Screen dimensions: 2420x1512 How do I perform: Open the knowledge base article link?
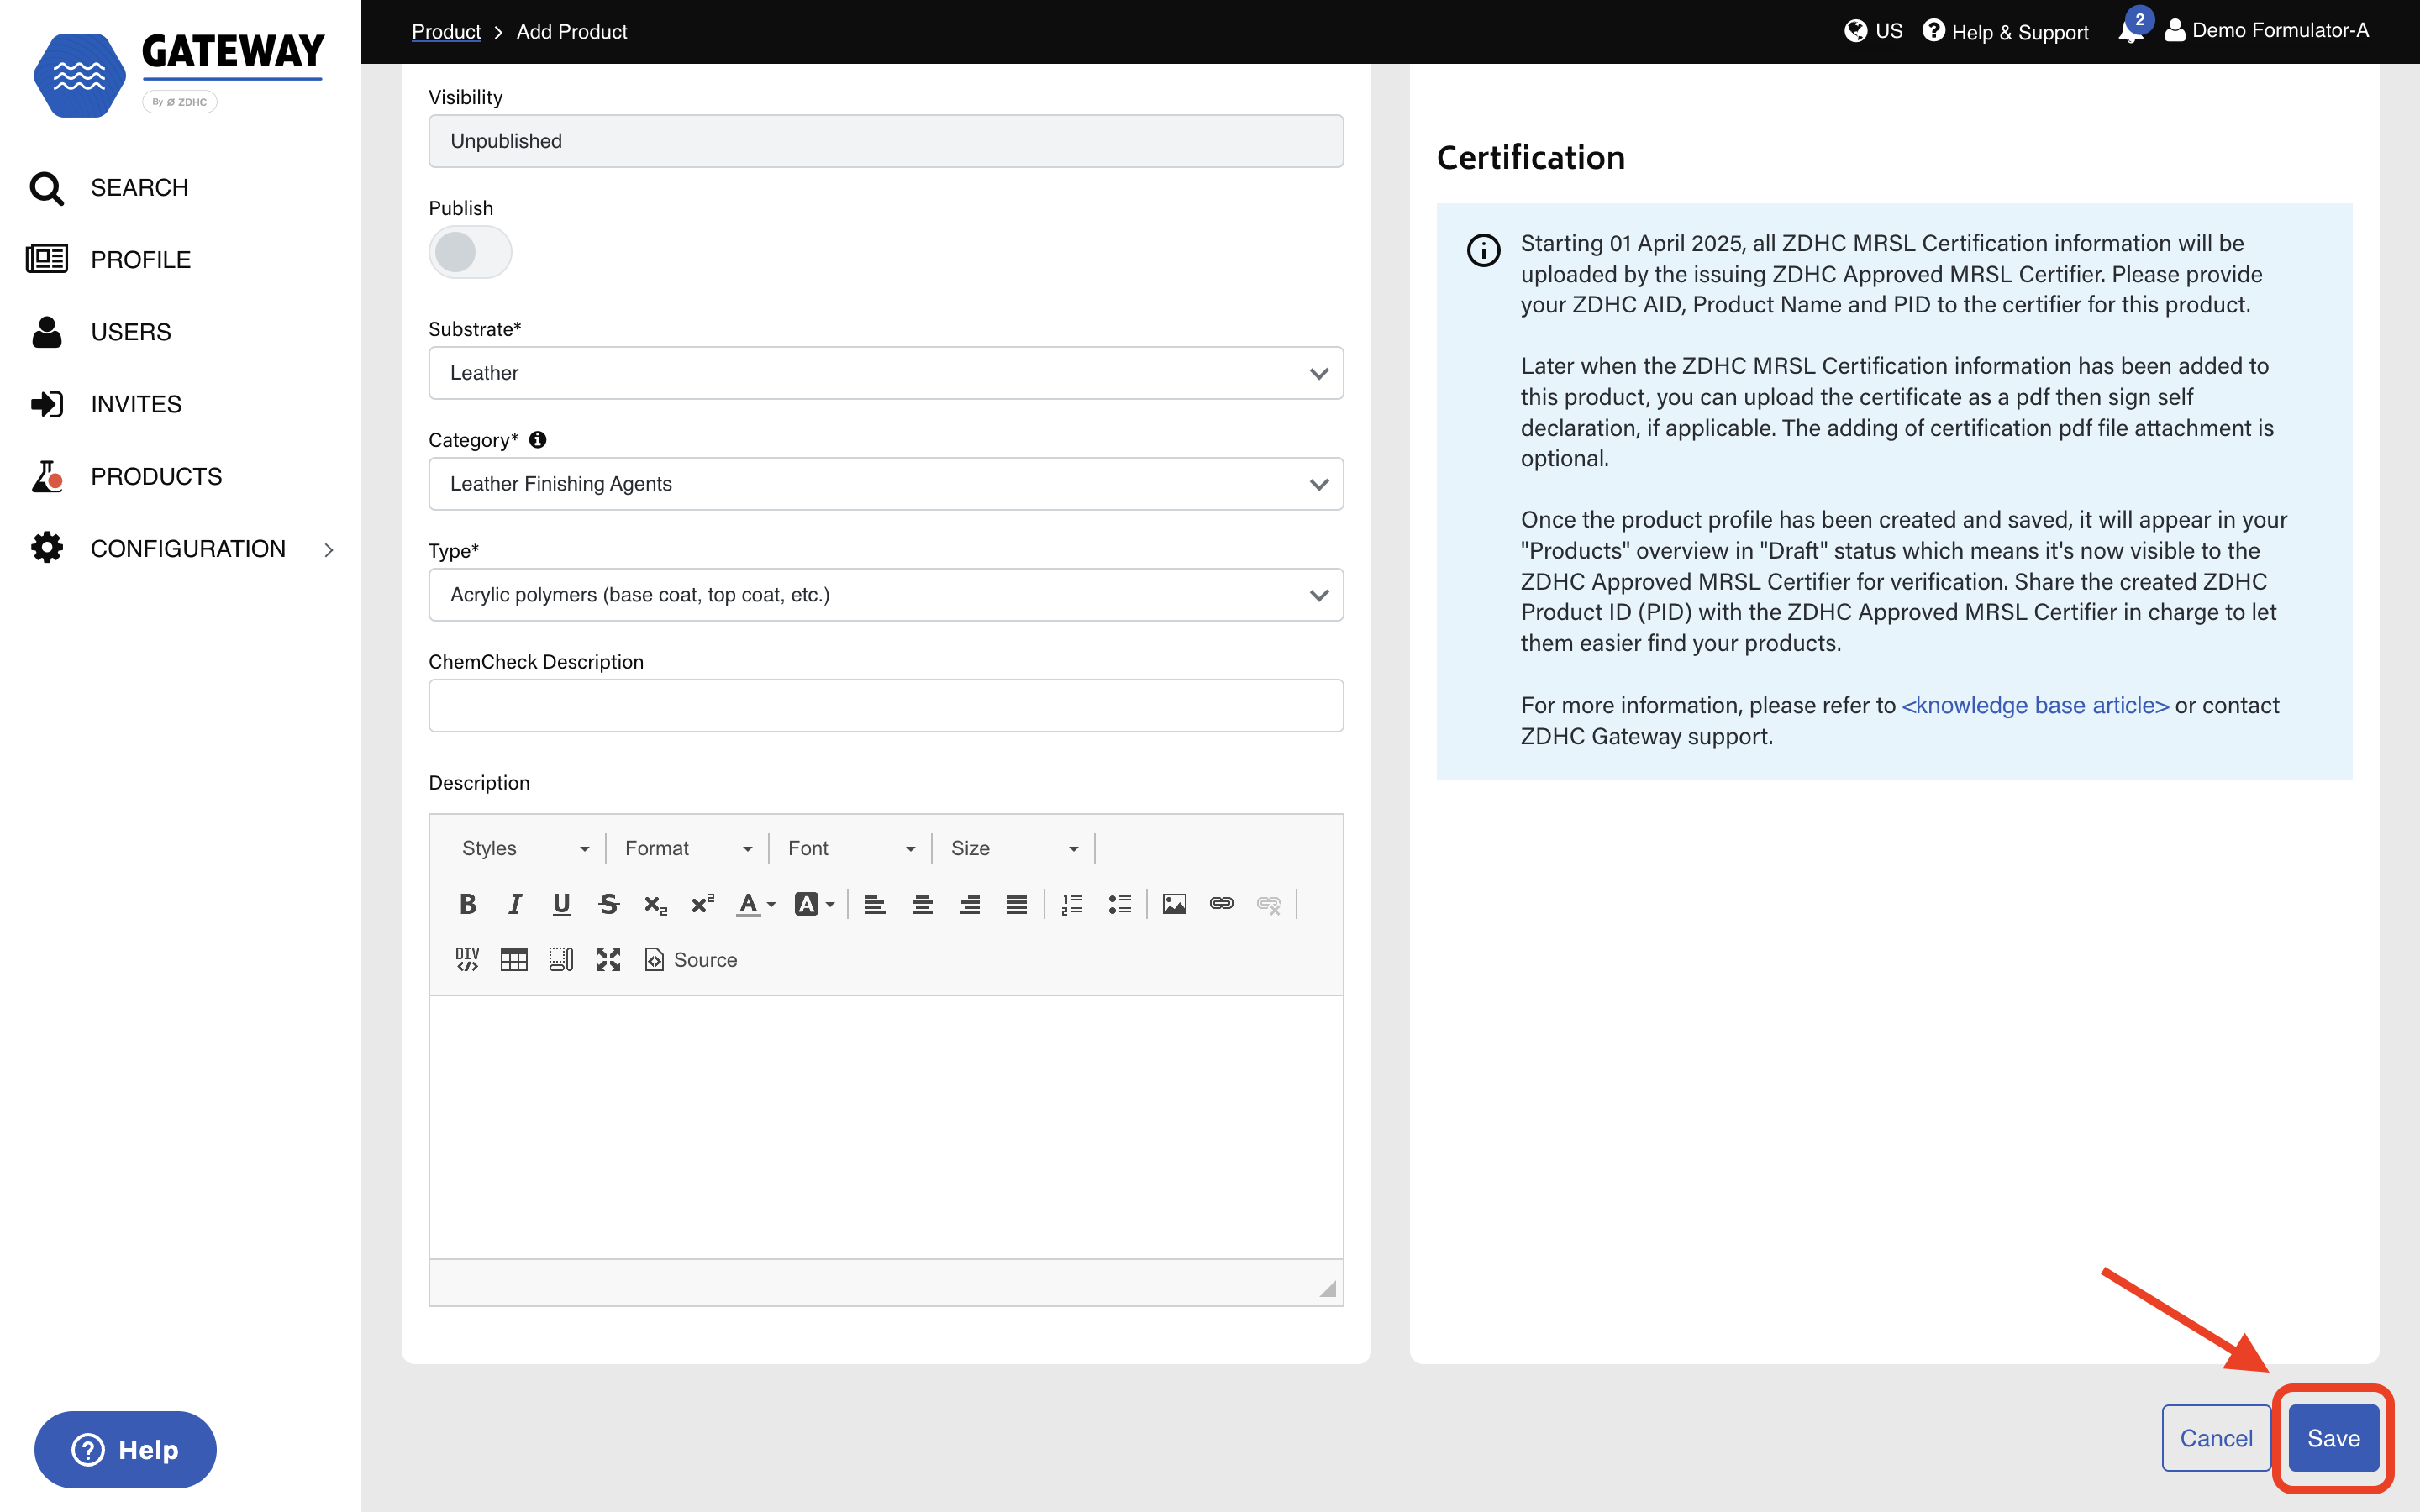(2035, 706)
